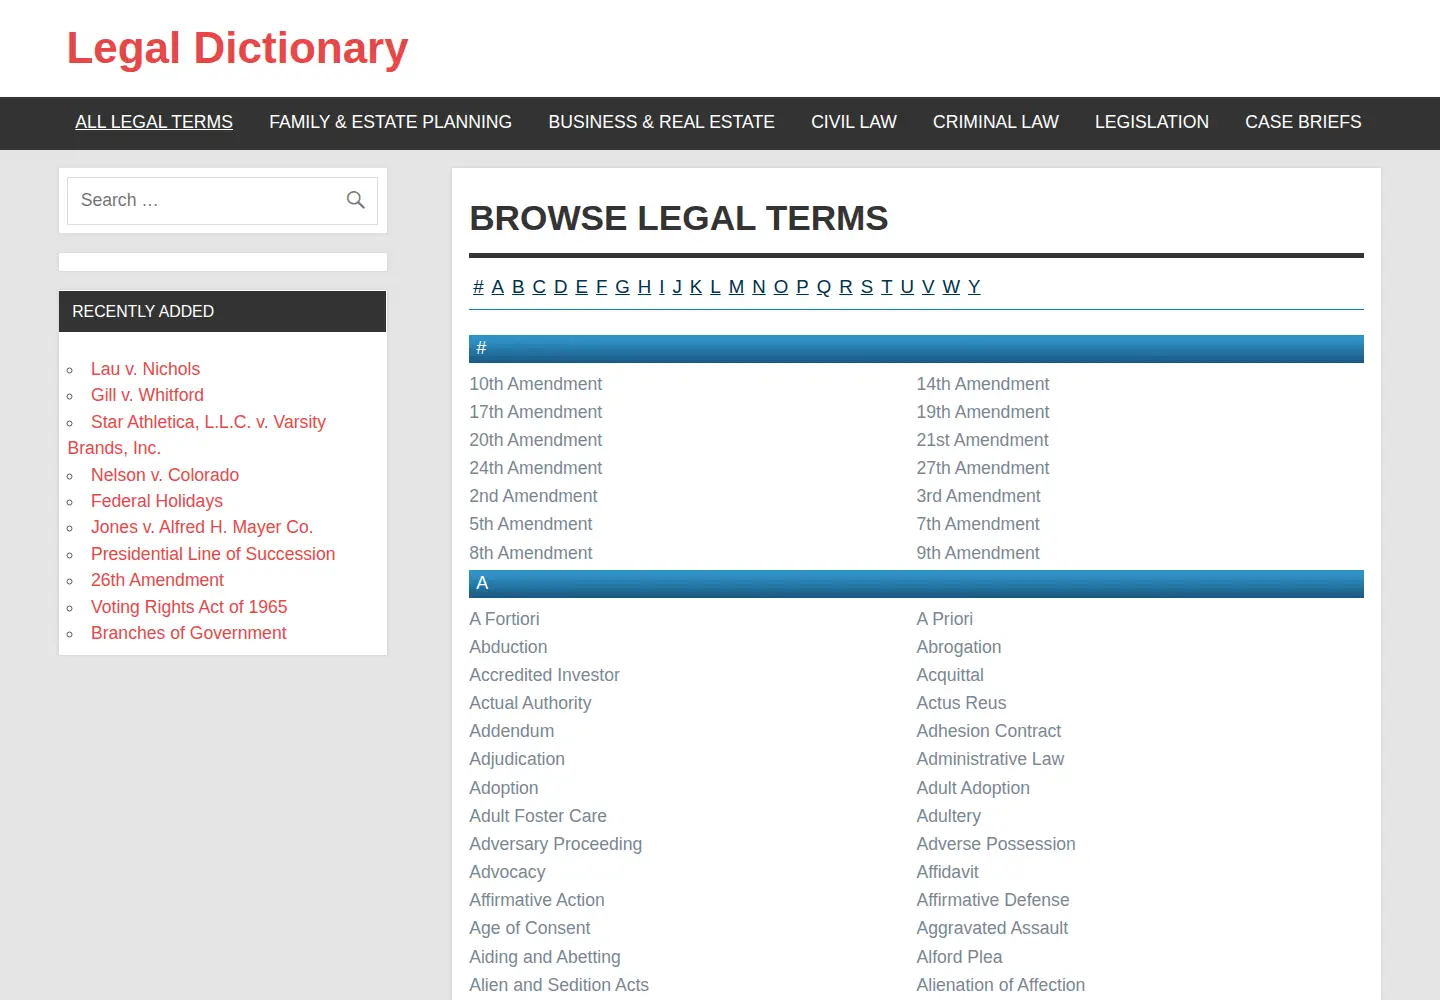
Task: View Presidential Line of Succession entry
Action: point(213,554)
